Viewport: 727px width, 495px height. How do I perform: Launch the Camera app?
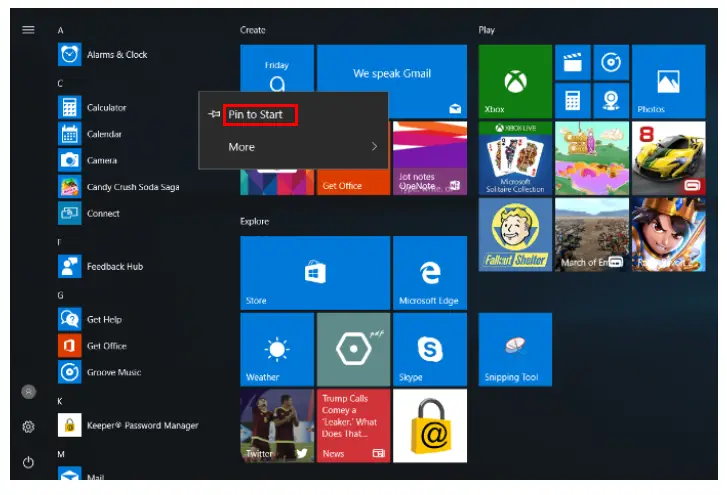88,160
